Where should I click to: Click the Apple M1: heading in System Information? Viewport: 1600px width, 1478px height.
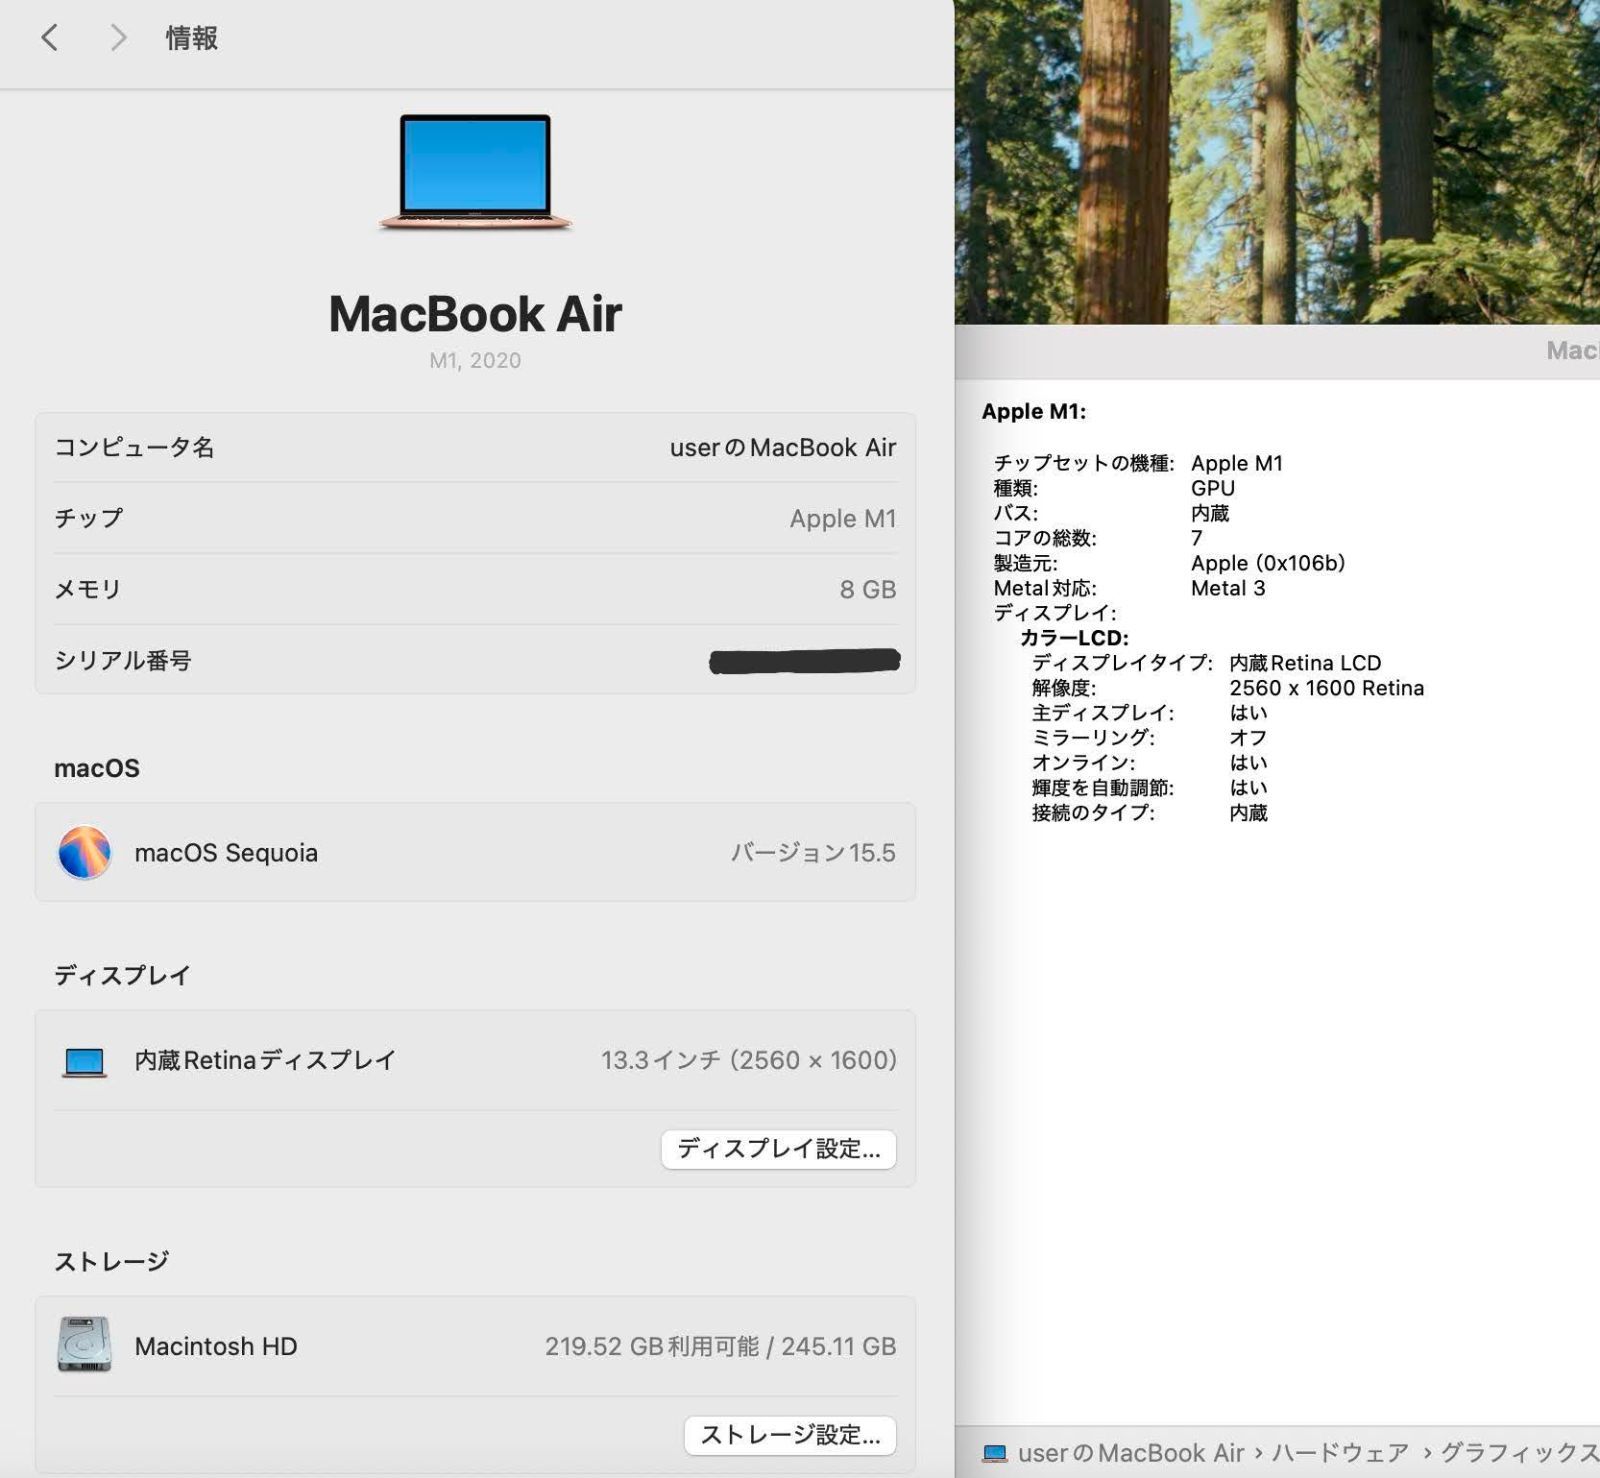(x=1034, y=411)
